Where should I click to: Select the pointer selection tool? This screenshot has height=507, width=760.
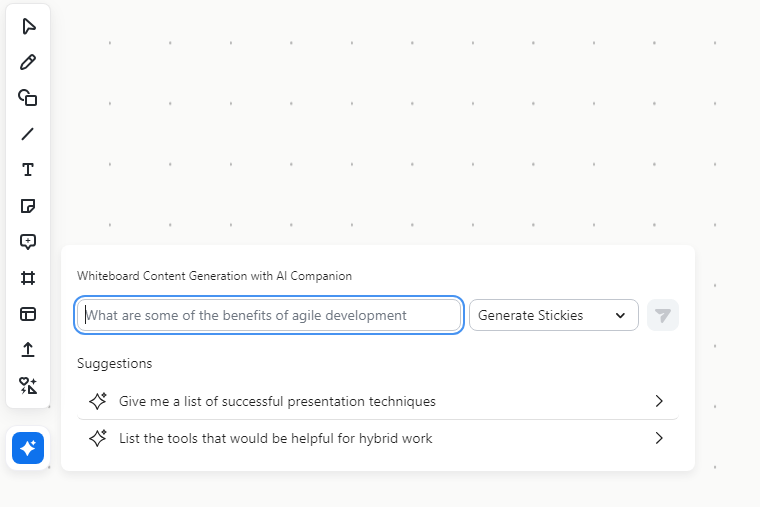[x=28, y=26]
